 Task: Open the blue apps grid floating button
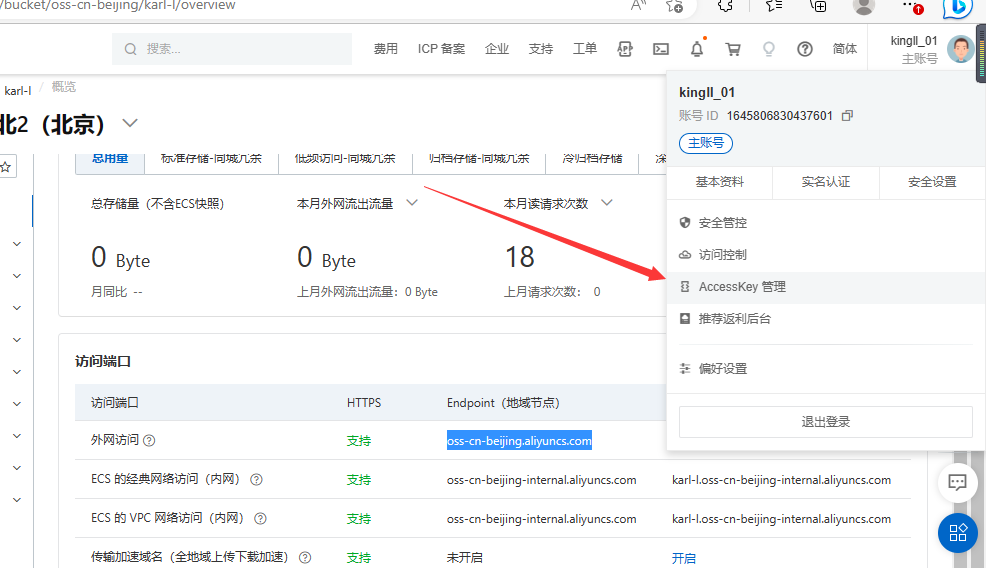coord(958,533)
